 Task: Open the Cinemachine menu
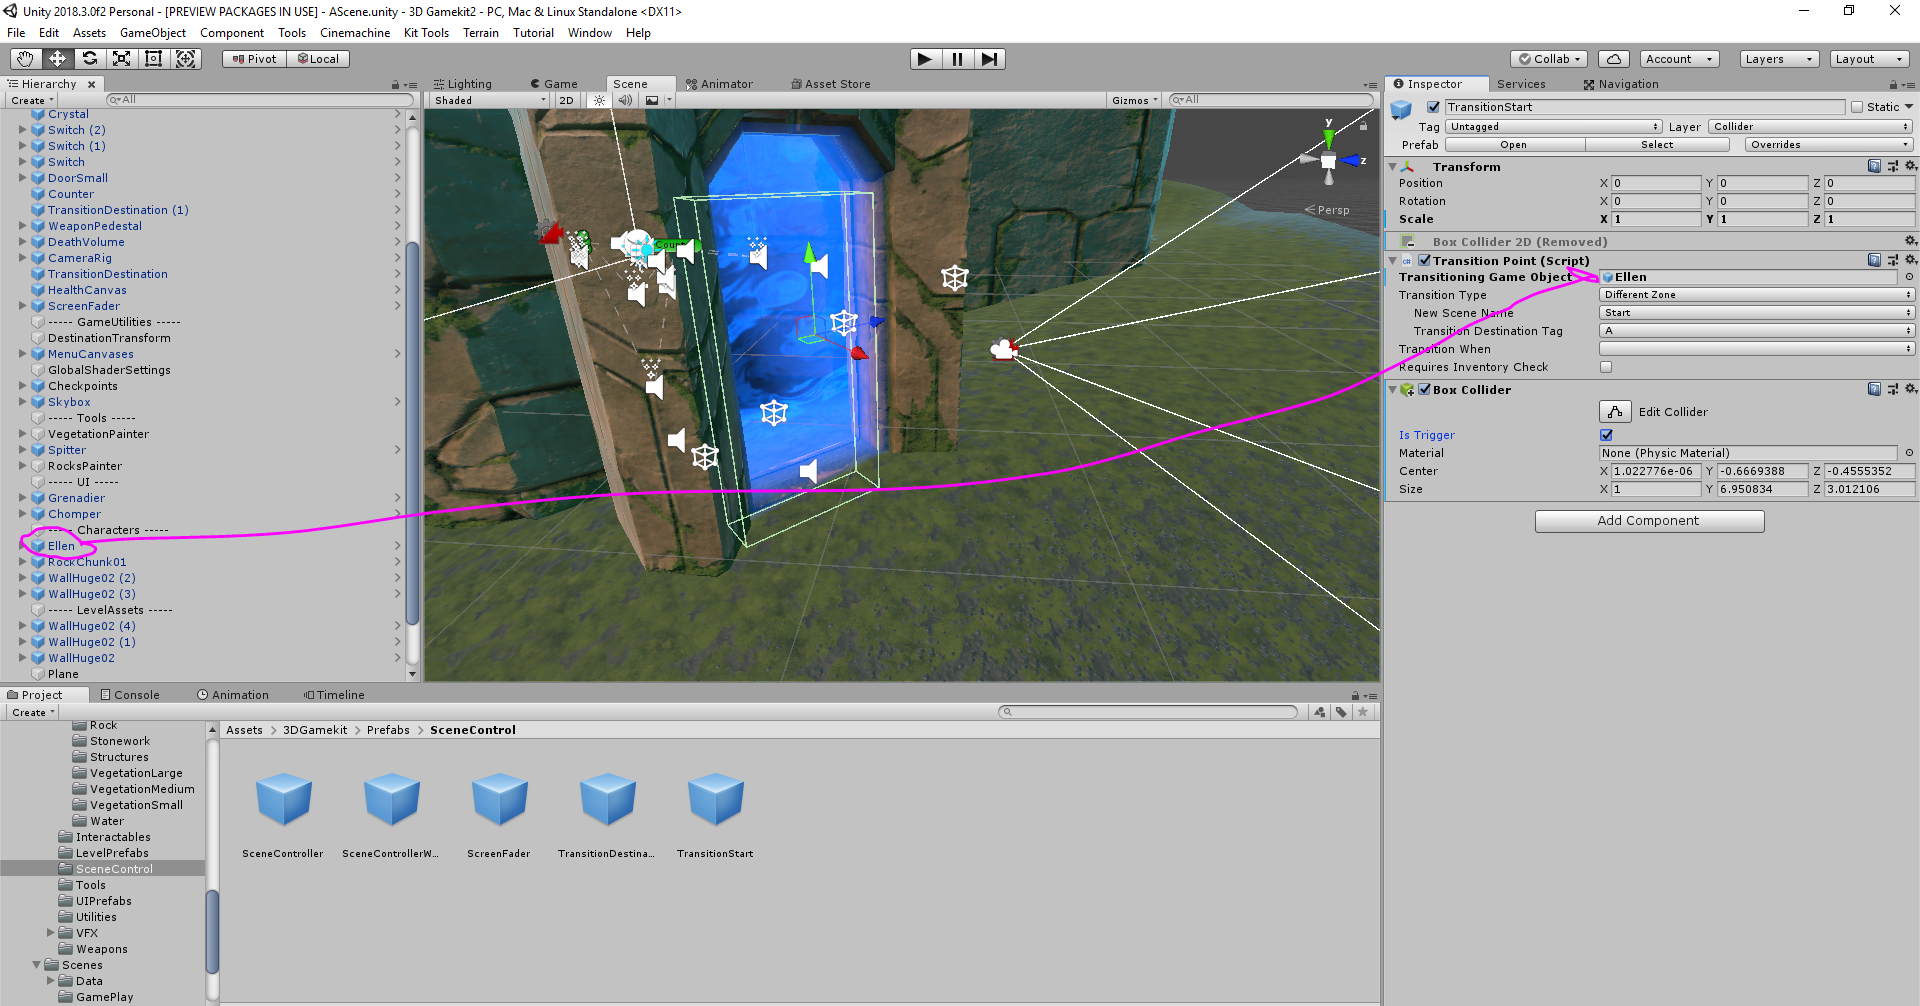coord(355,33)
